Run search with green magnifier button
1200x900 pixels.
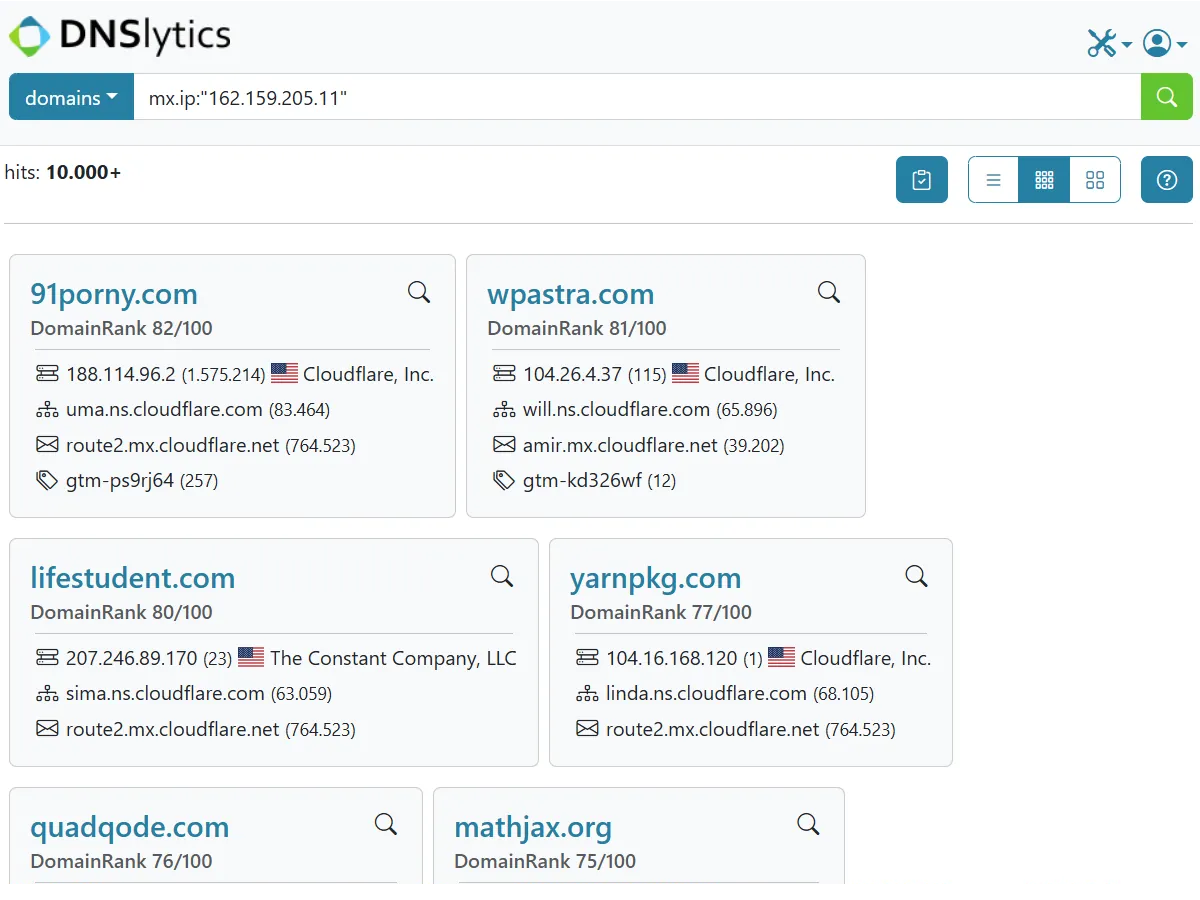pos(1166,97)
